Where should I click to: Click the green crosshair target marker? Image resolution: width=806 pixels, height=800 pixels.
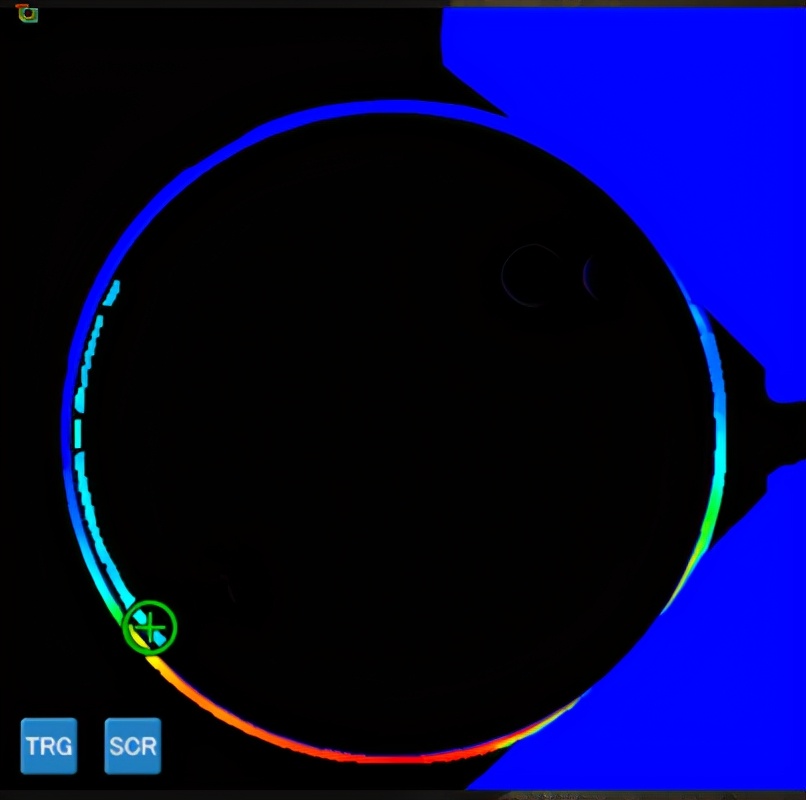(x=149, y=628)
